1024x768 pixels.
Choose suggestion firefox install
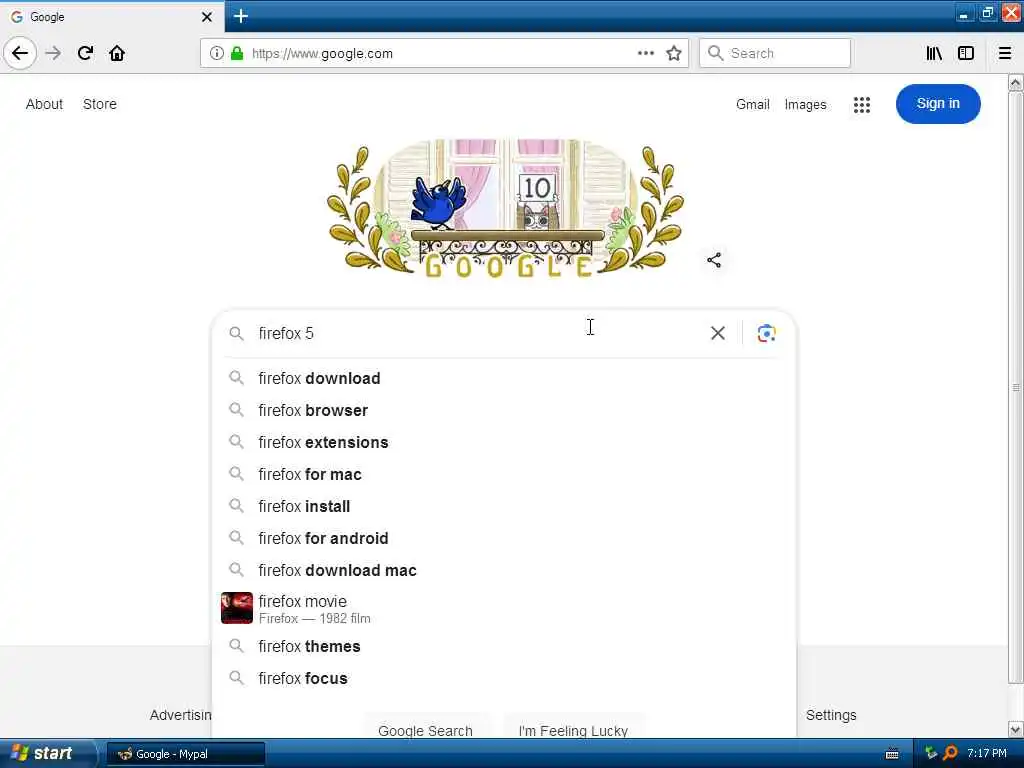[x=504, y=506]
